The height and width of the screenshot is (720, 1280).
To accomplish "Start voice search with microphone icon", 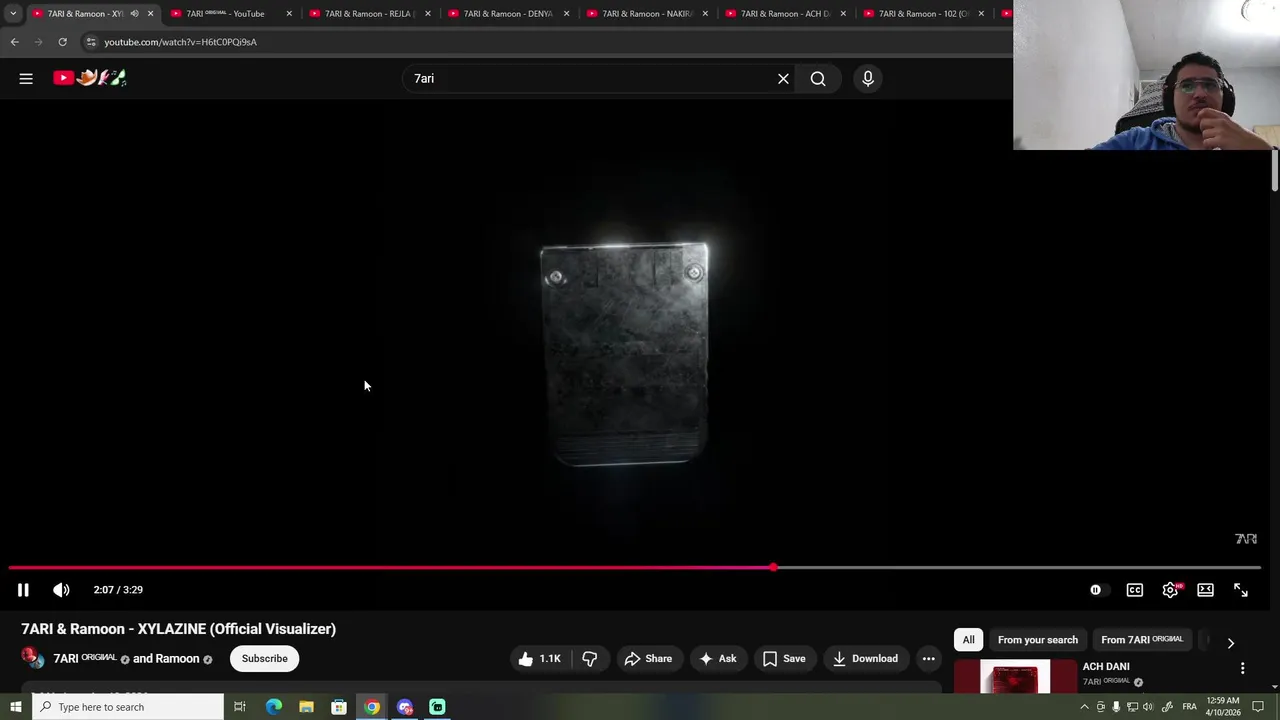I will click(x=868, y=79).
